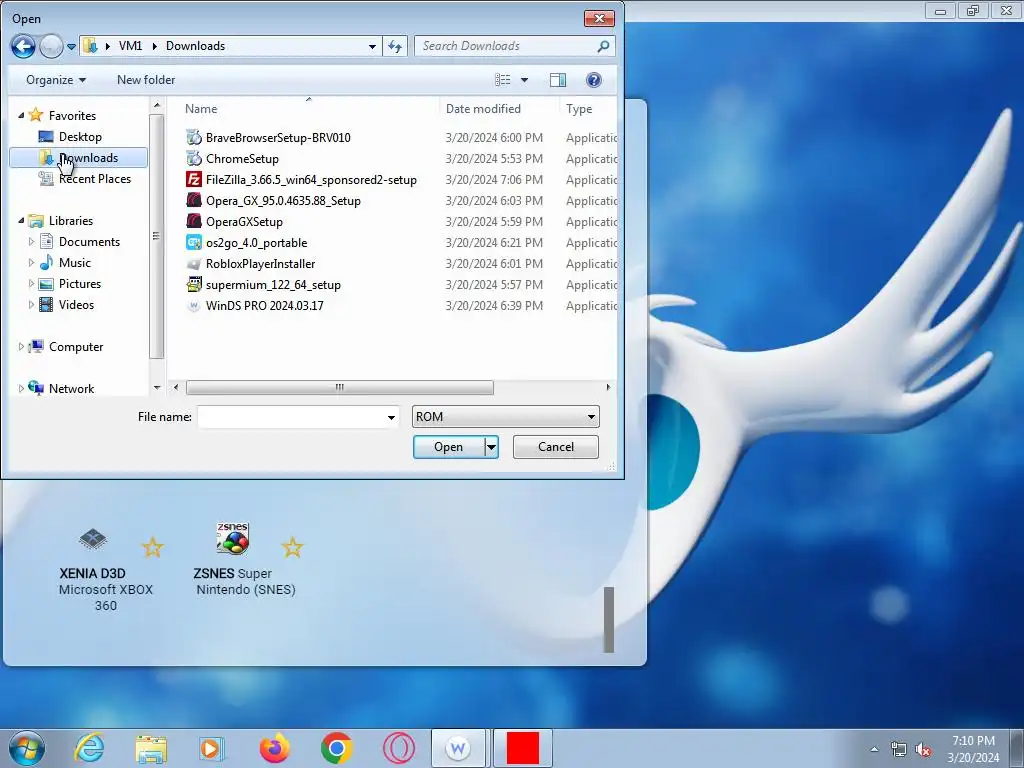Open Internet Explorer from taskbar
Image resolution: width=1024 pixels, height=768 pixels.
tap(89, 748)
